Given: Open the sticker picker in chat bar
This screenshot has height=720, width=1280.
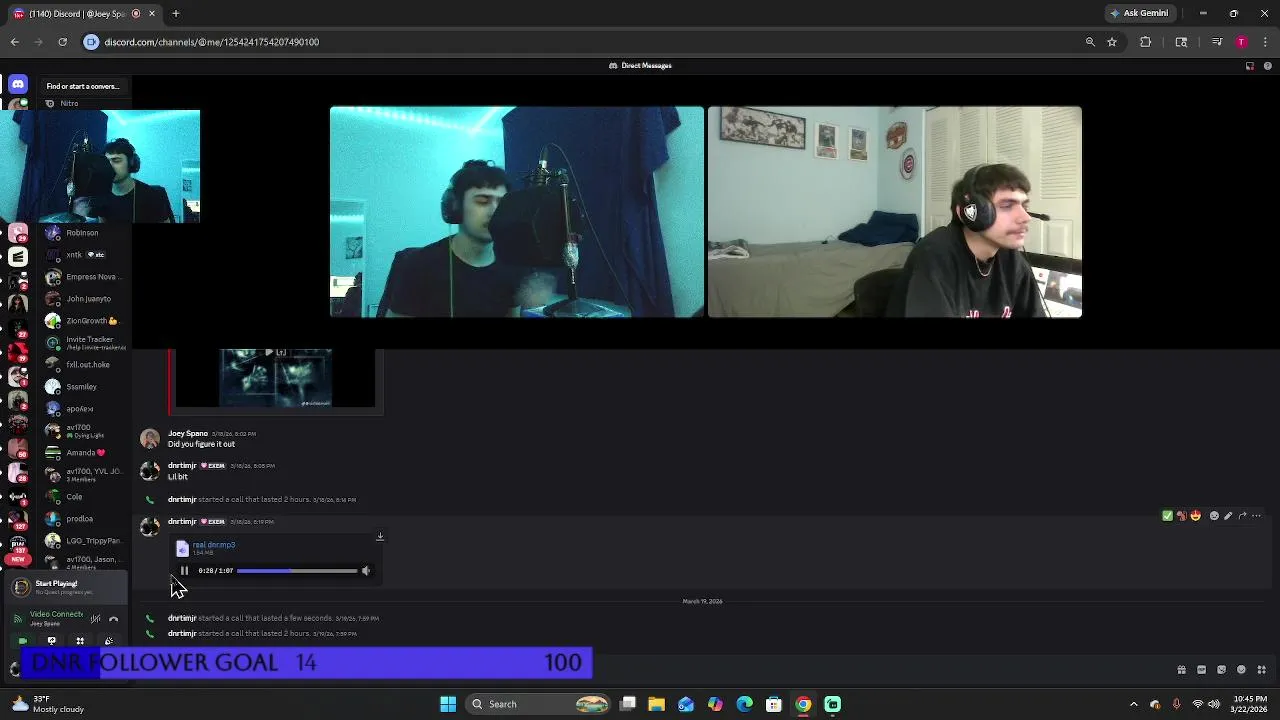Looking at the screenshot, I should [x=1221, y=670].
